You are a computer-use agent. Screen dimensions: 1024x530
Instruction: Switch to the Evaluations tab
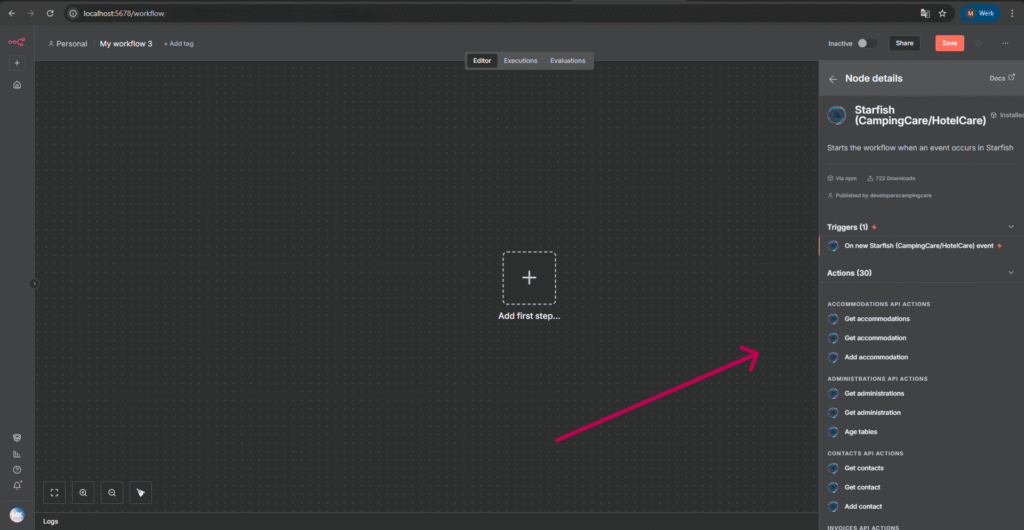pyautogui.click(x=567, y=61)
